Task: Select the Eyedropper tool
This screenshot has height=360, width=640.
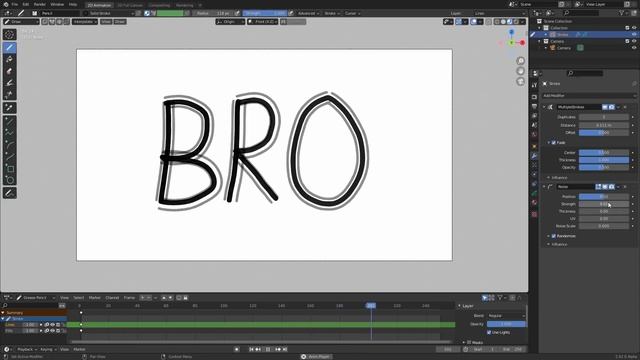Action: [x=9, y=108]
